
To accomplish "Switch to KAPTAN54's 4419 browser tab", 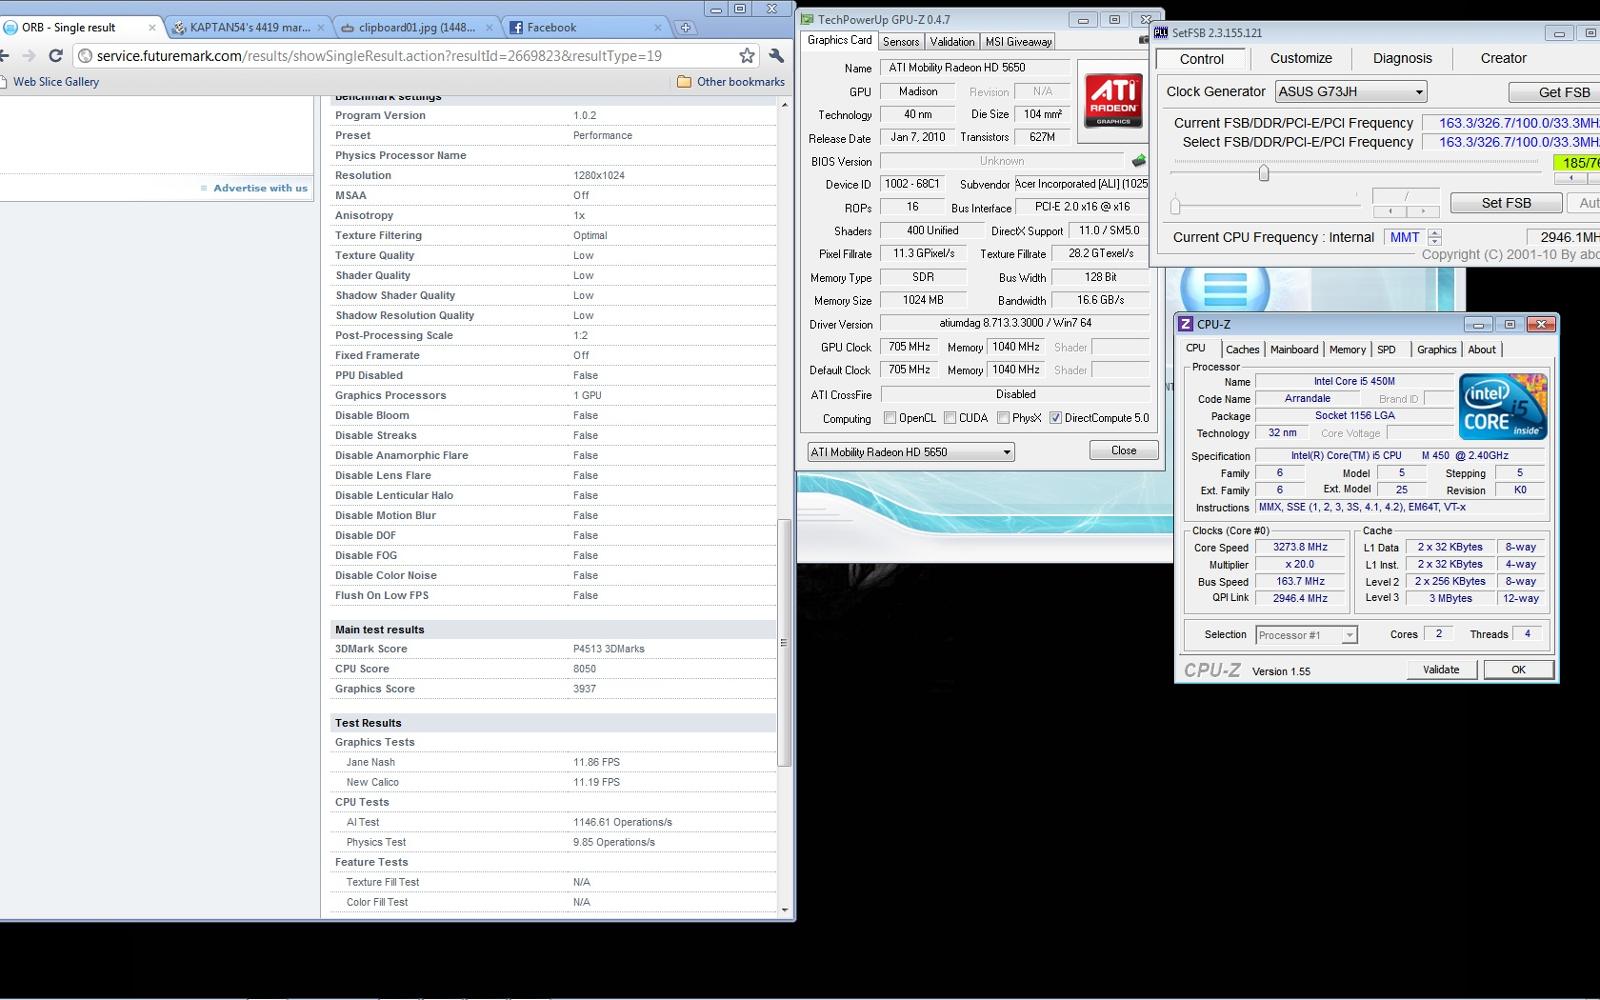I will (x=248, y=28).
